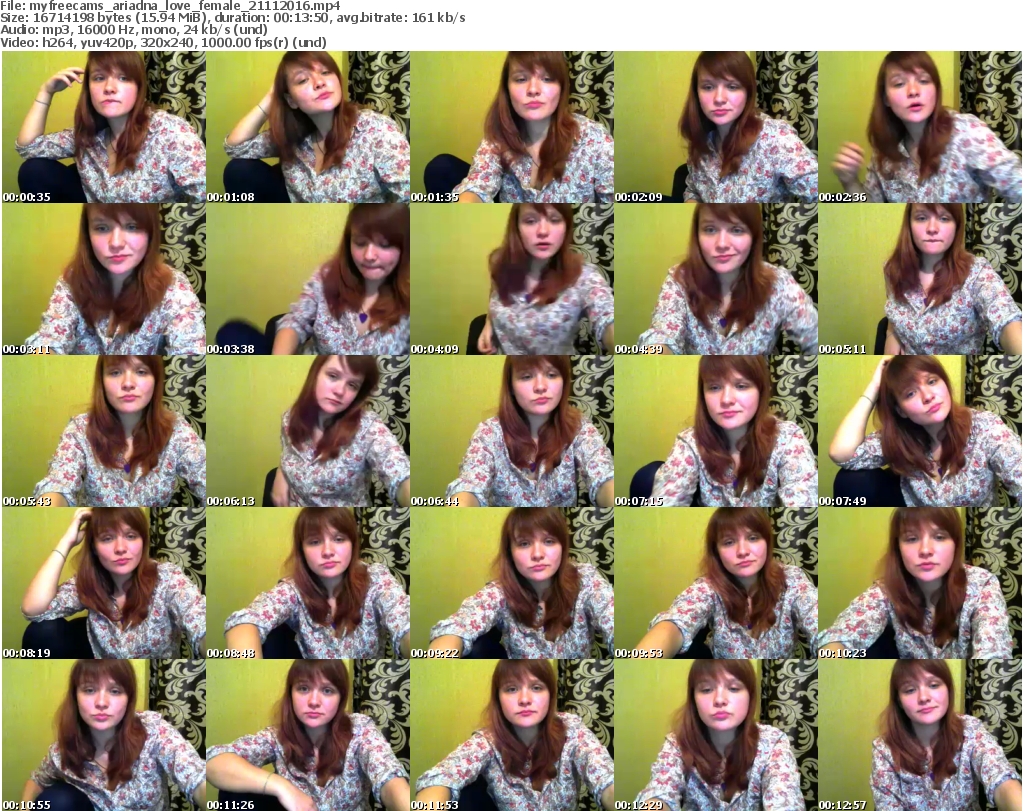This screenshot has height=811, width=1024.
Task: Select the 00:05:11 thumbnail
Action: pyautogui.click(x=920, y=279)
